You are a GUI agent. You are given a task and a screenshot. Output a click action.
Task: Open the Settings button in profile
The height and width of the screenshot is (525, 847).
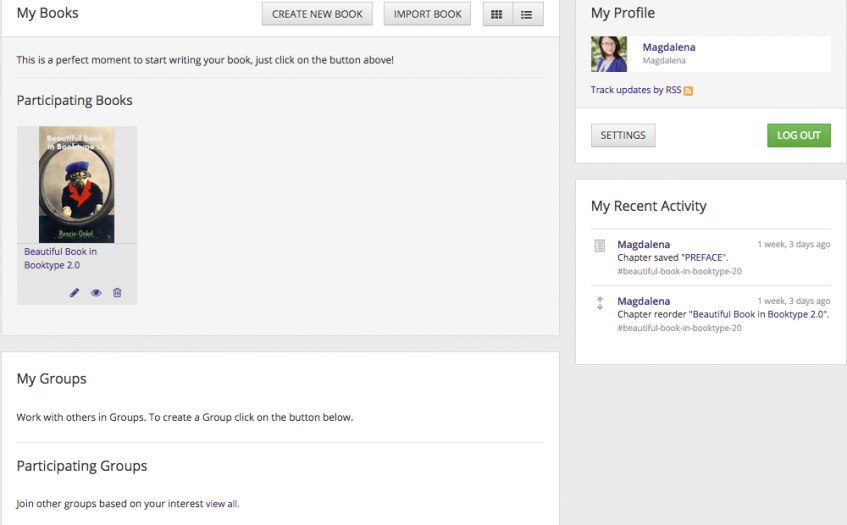[623, 135]
